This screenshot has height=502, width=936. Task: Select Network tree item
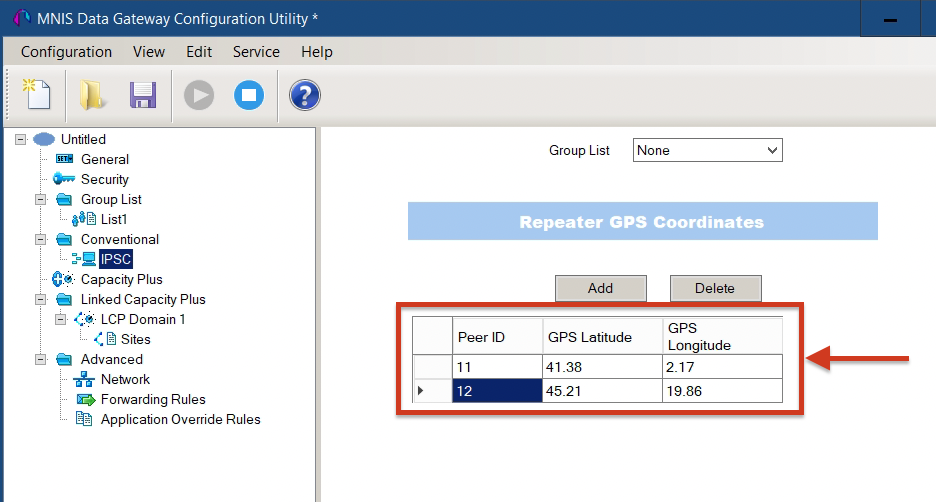125,379
